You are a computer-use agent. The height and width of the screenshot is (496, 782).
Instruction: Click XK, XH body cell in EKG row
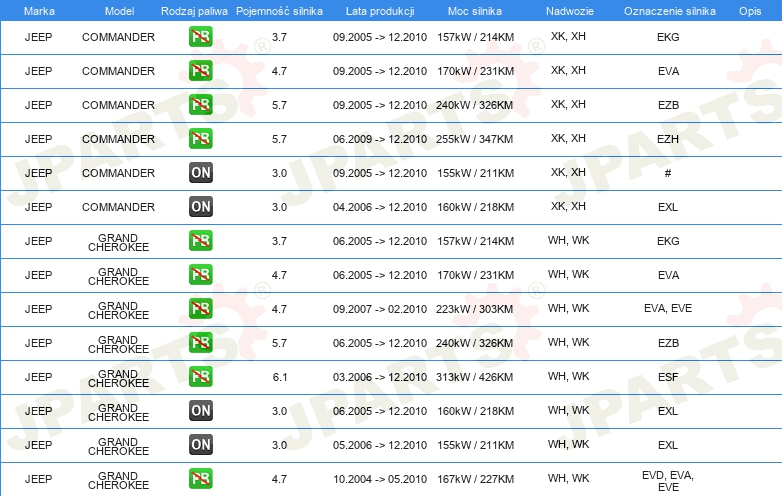point(569,36)
